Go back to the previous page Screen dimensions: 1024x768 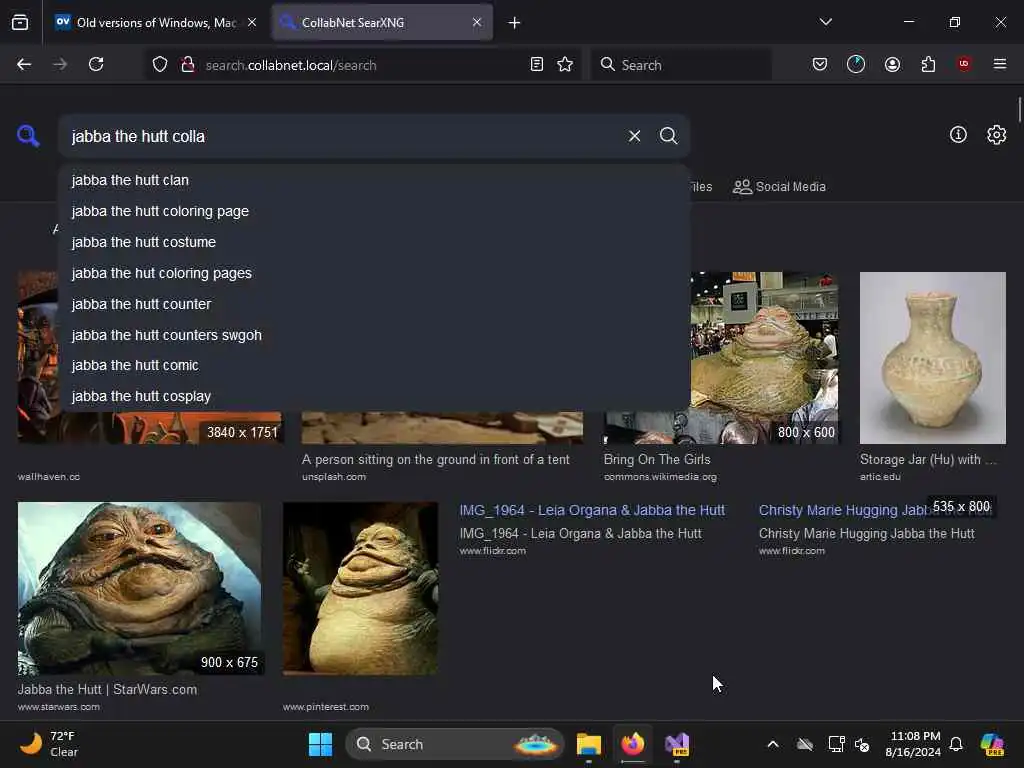coord(24,64)
